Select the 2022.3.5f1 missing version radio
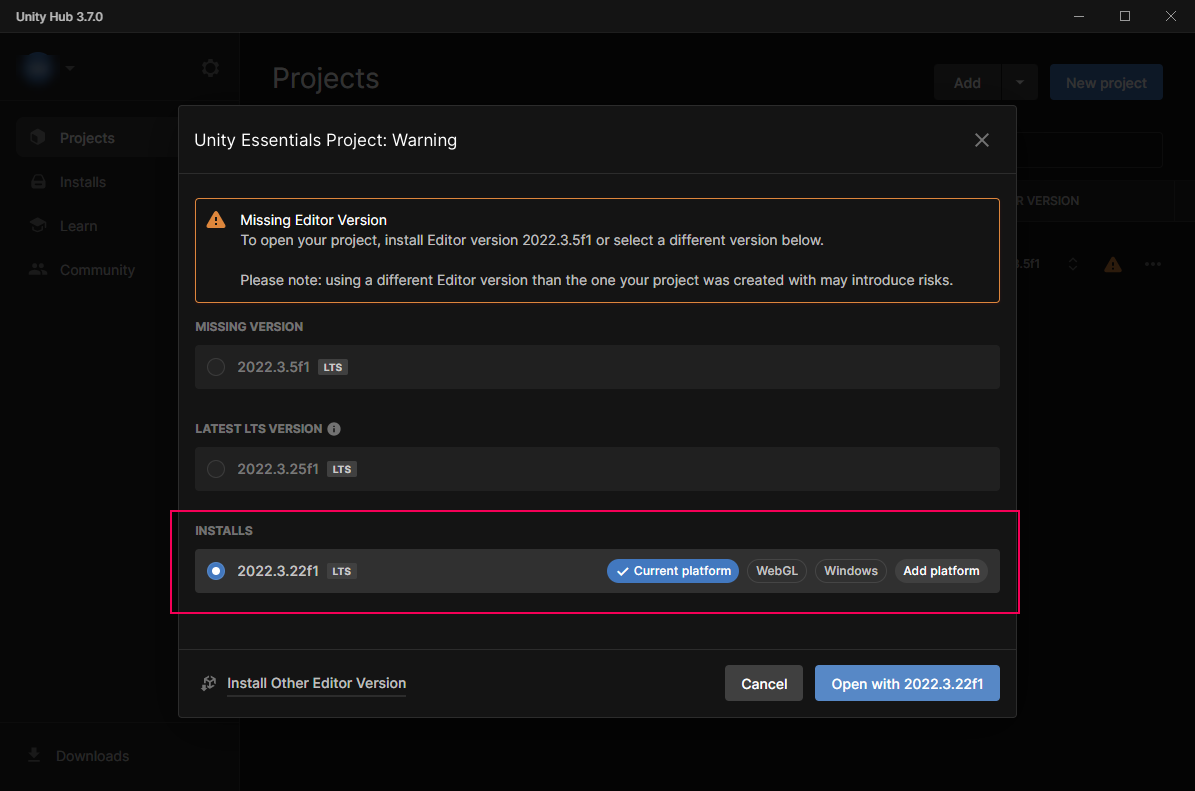Screen dimensions: 1195x791 216,367
